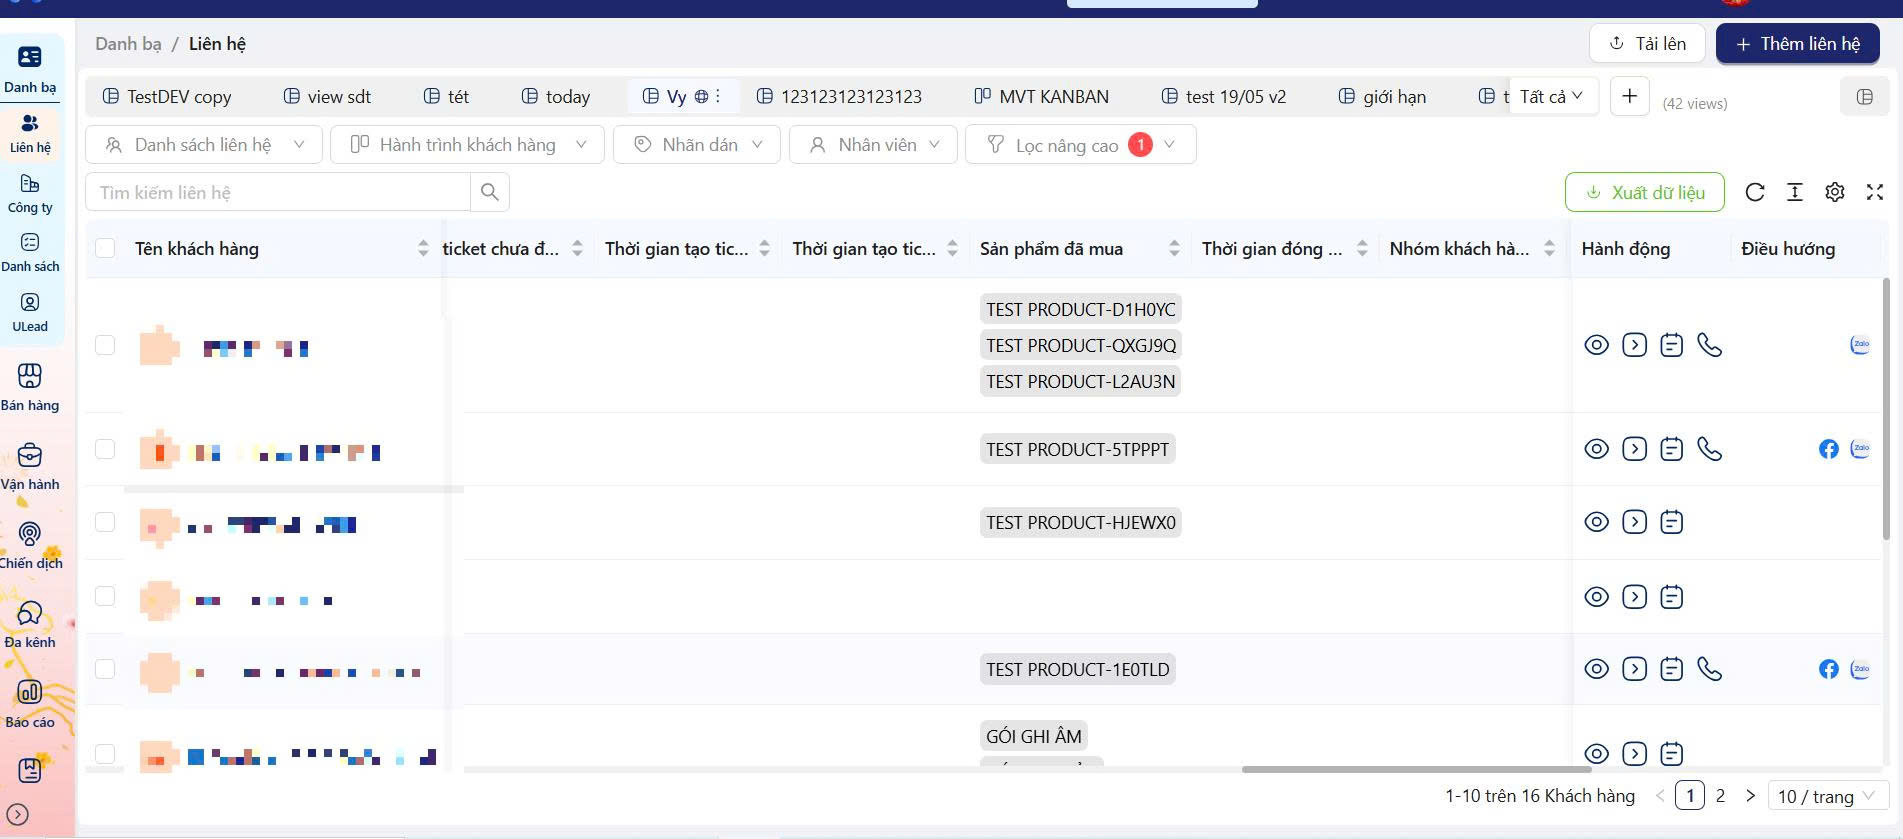Click Xuất dữ liệu export button

(1645, 192)
